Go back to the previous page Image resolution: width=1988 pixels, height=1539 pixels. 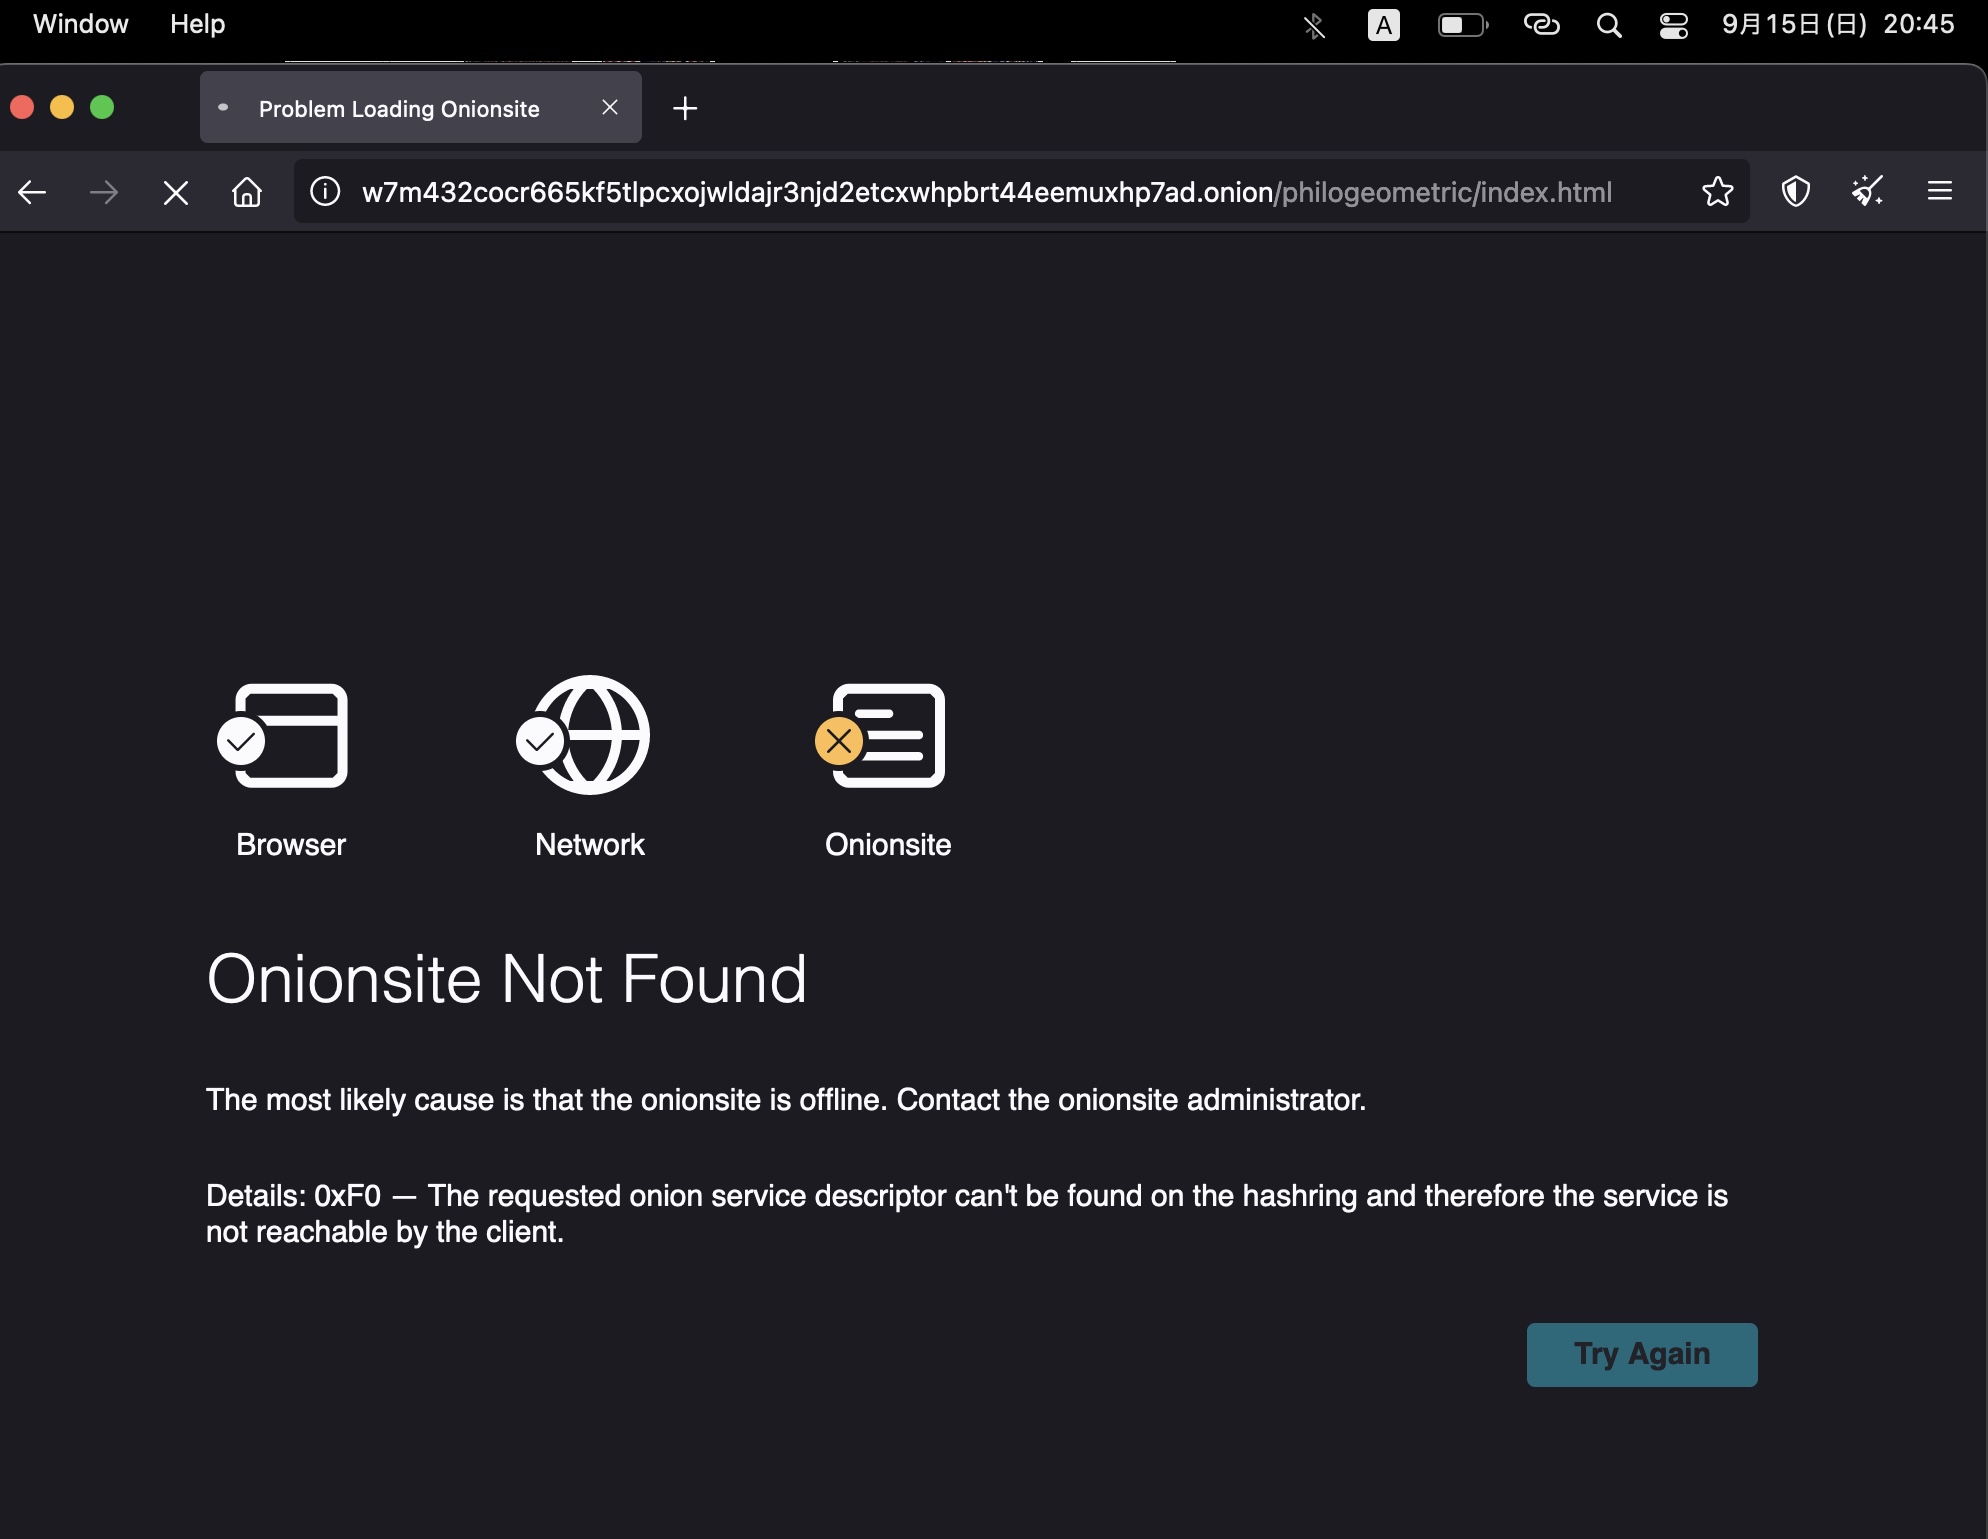click(x=33, y=192)
